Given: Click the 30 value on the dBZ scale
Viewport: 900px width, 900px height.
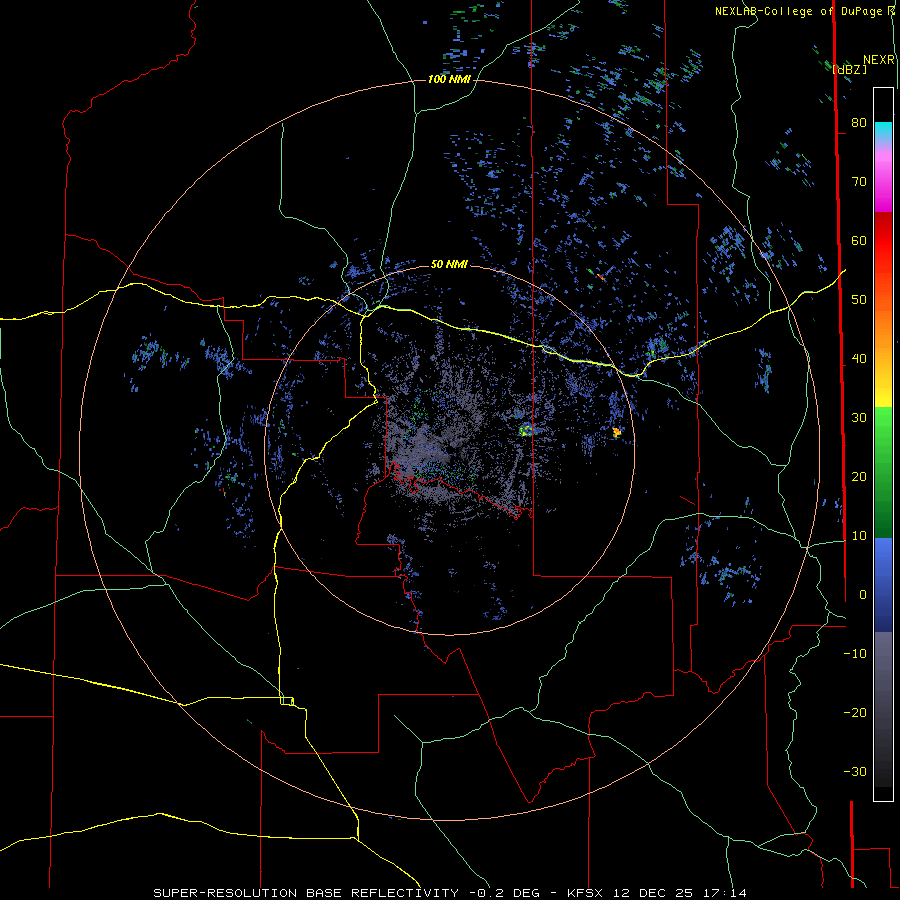Looking at the screenshot, I should (x=859, y=417).
